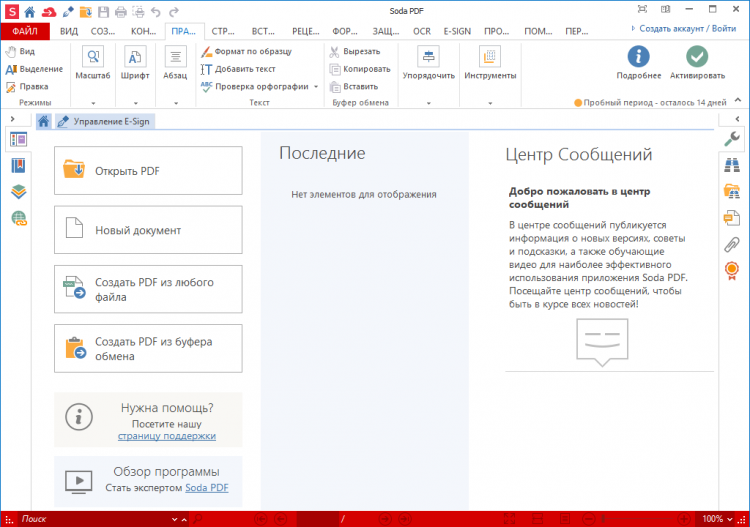Click the wrench properties icon on right sidebar

tap(732, 139)
